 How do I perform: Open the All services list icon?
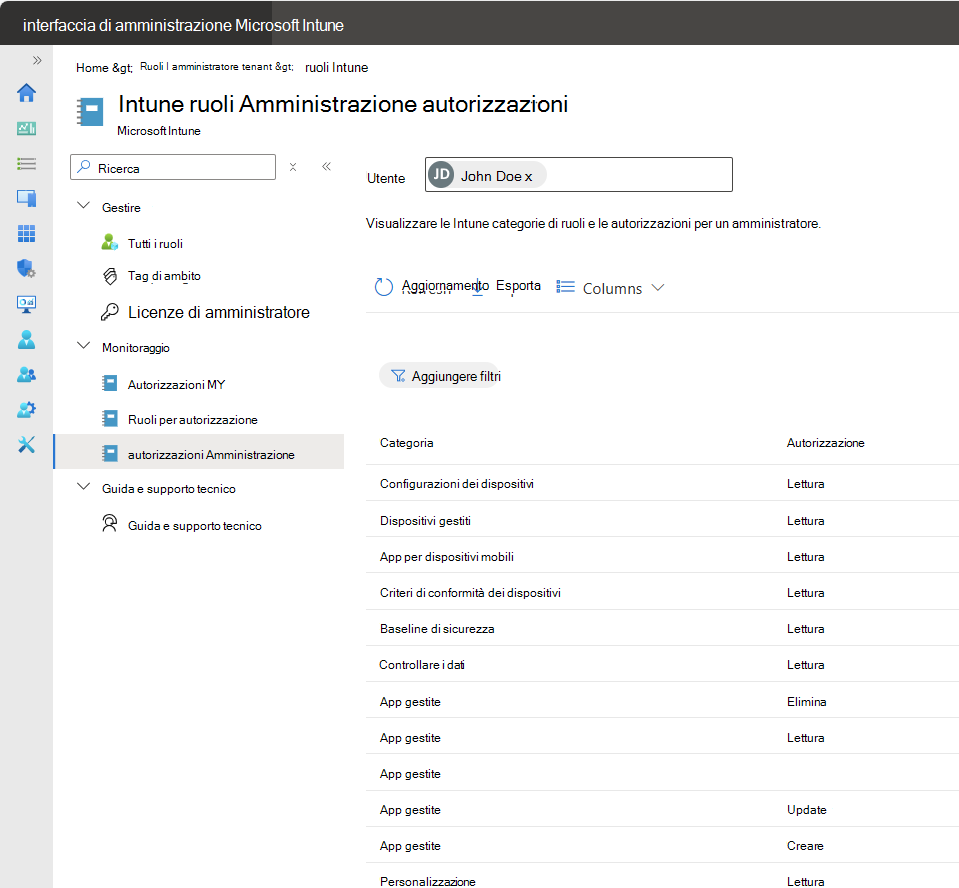26,163
